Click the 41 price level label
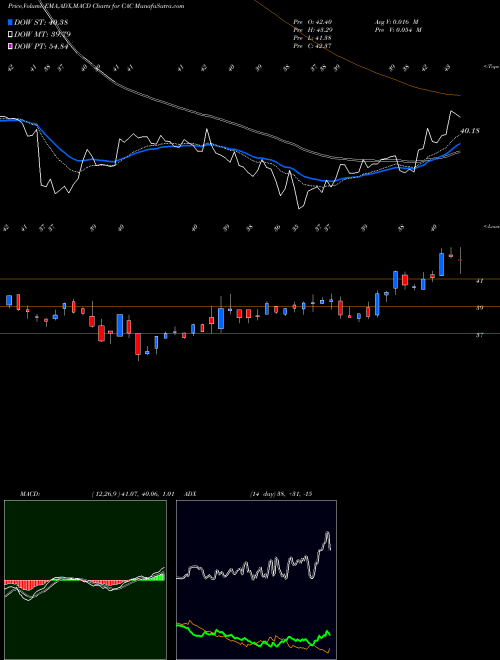 pos(479,280)
